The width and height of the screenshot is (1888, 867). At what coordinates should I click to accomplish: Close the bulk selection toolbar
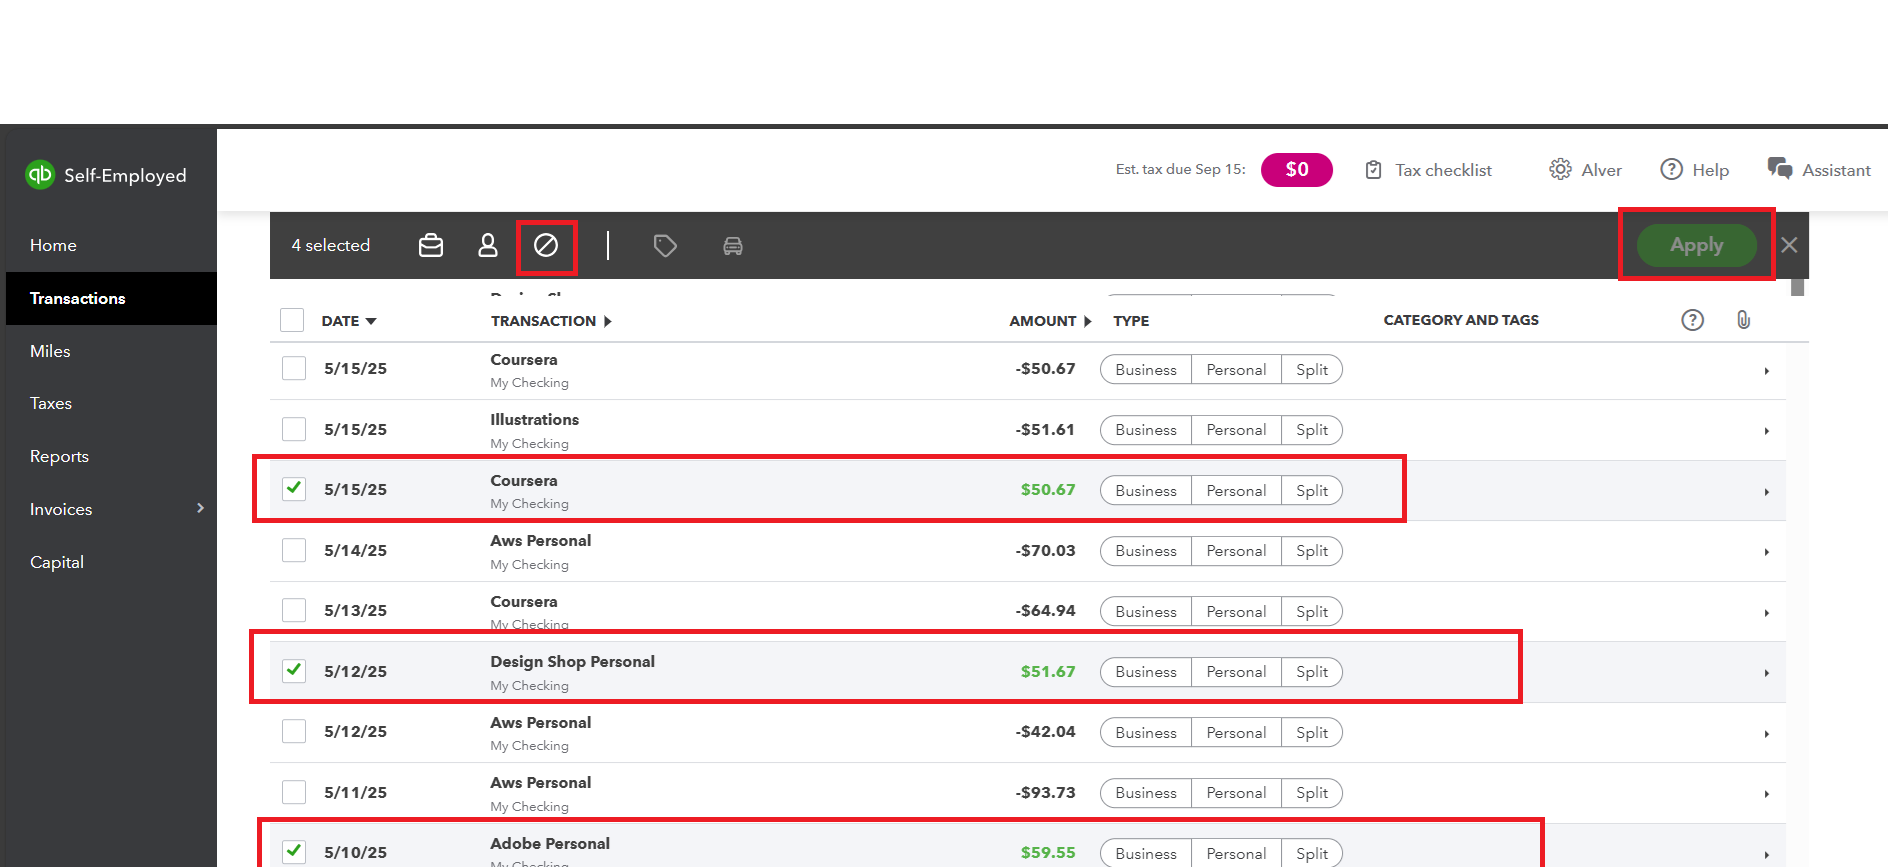[x=1789, y=245]
